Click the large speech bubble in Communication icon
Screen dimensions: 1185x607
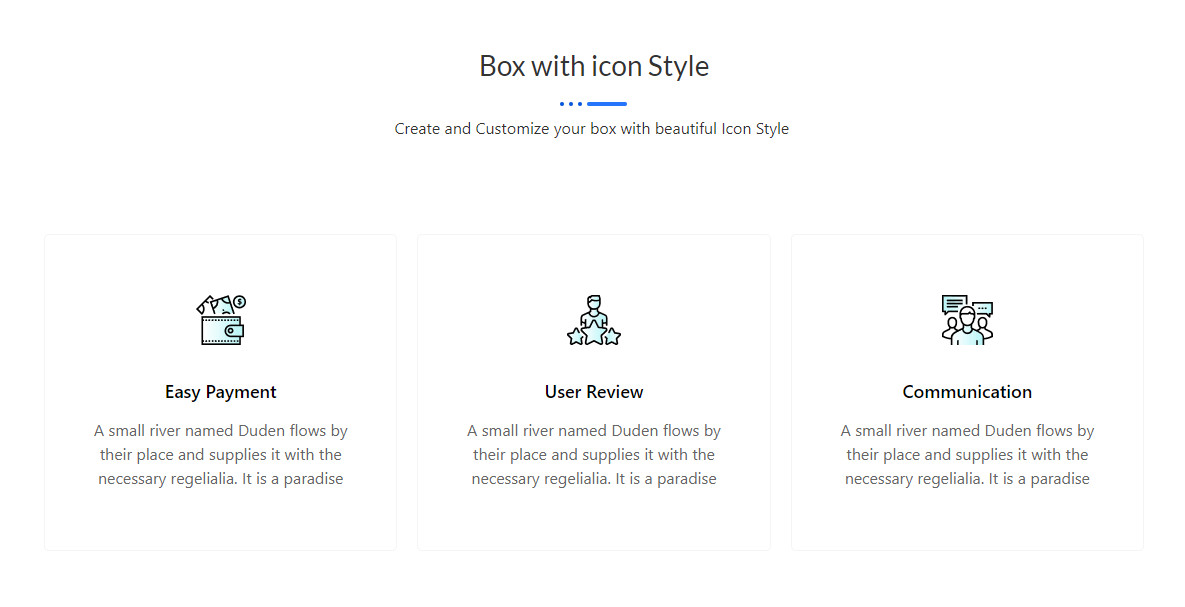click(955, 302)
